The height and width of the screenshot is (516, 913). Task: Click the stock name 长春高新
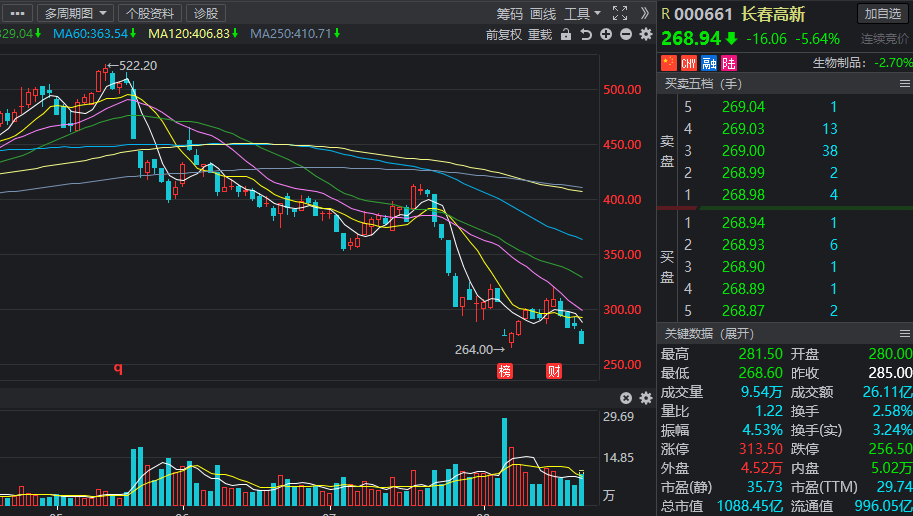point(773,14)
